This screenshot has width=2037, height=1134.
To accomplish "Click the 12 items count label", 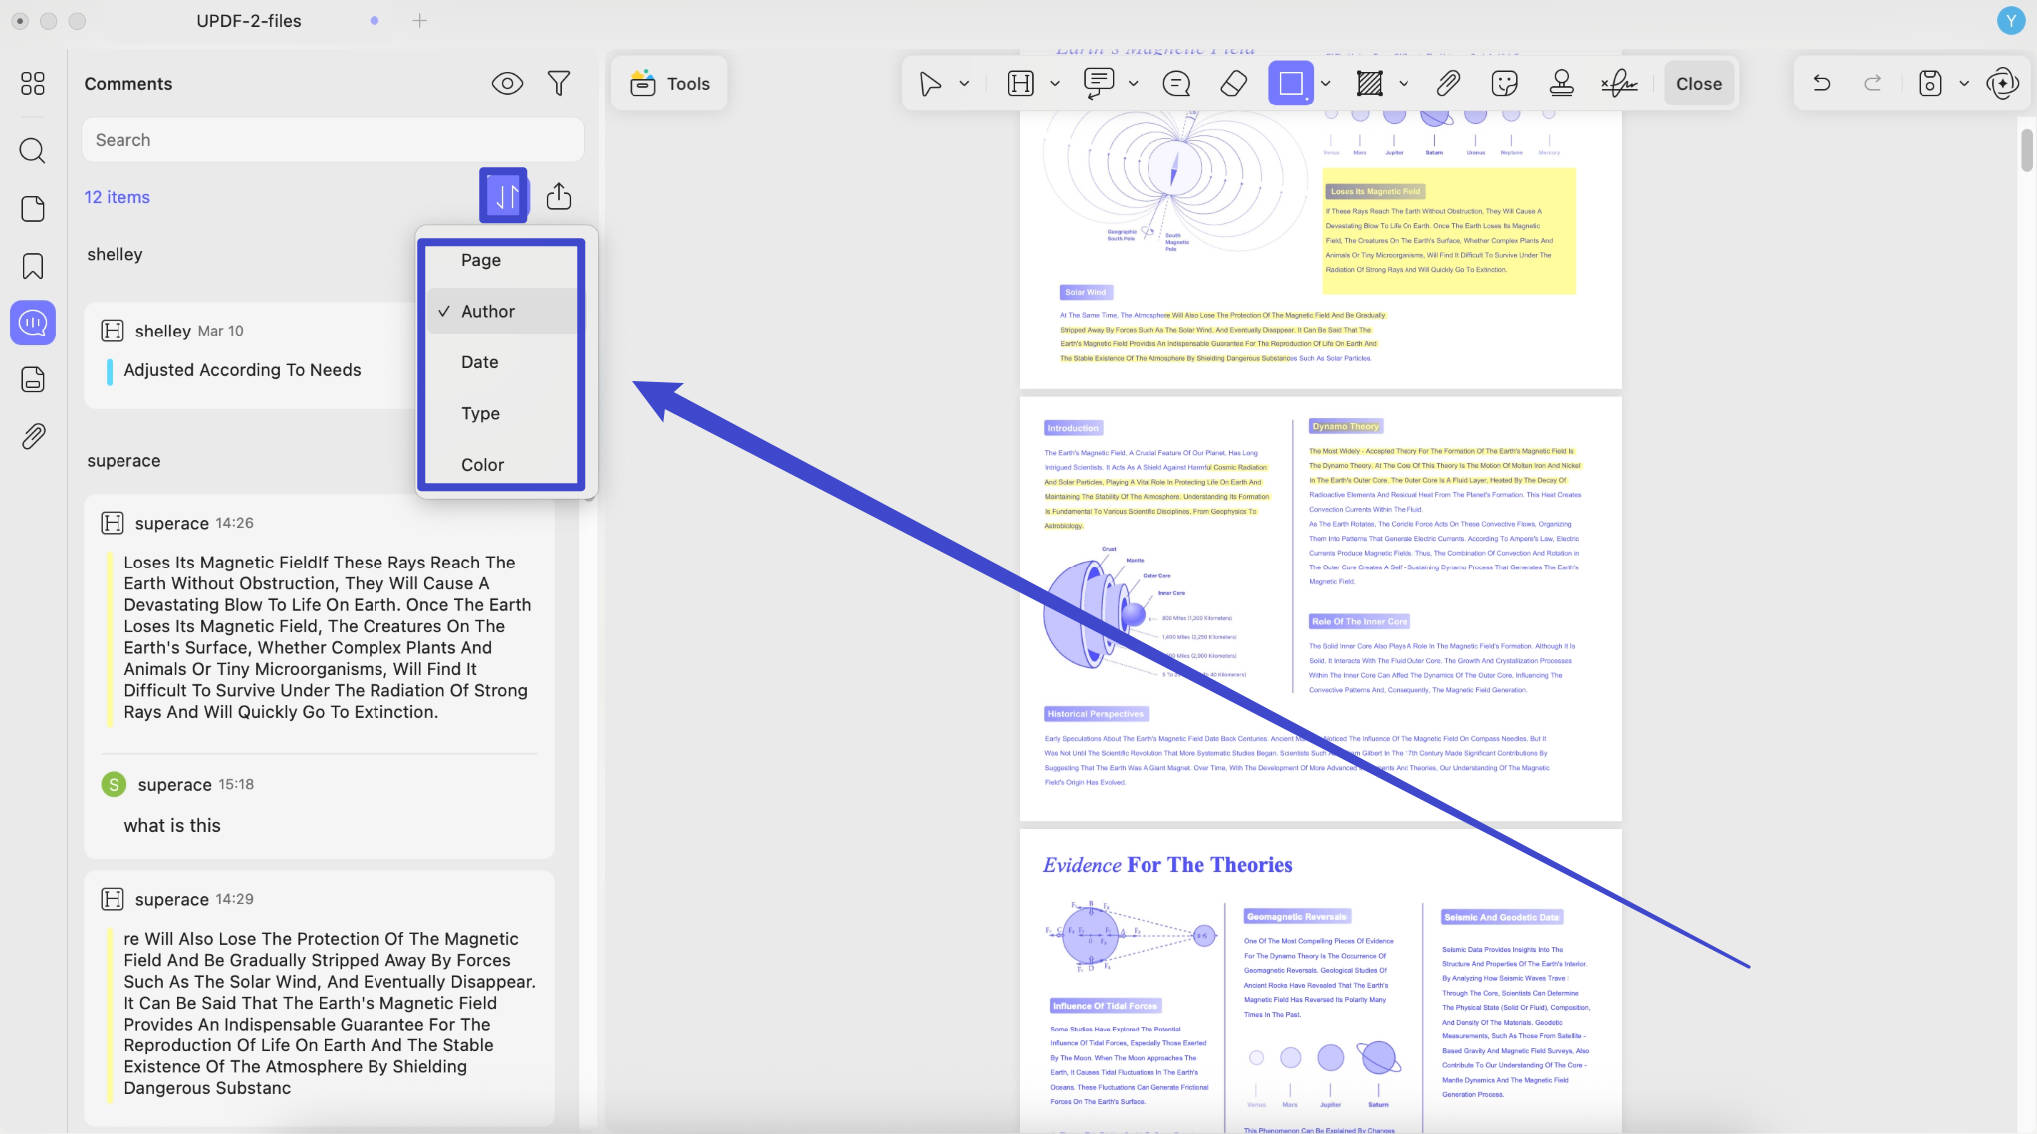I will point(117,197).
